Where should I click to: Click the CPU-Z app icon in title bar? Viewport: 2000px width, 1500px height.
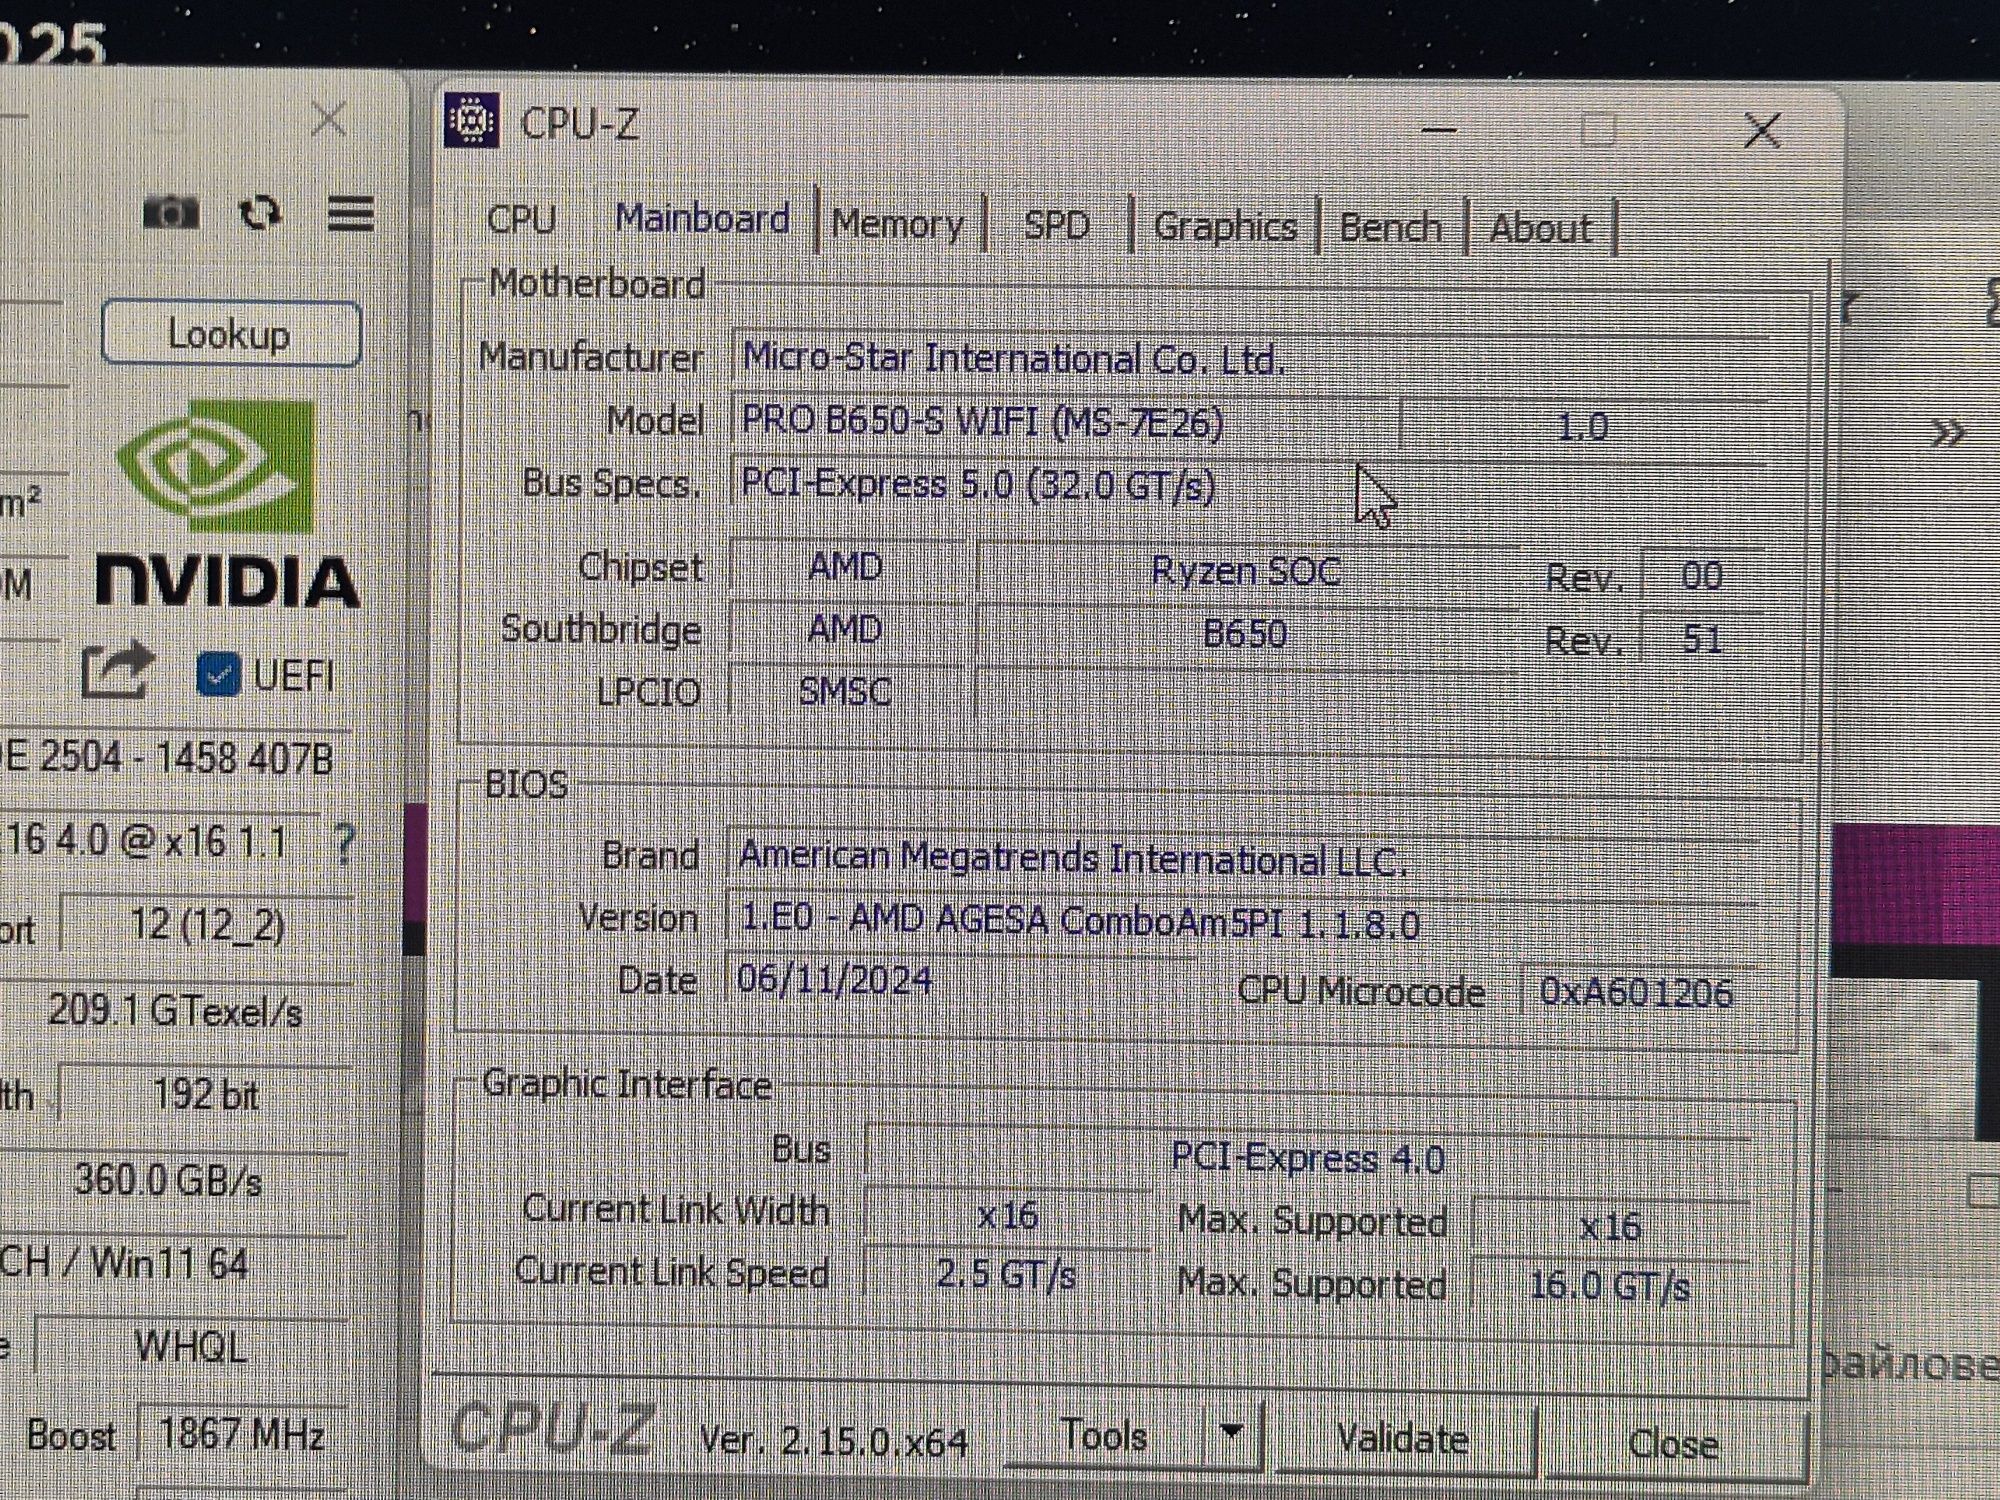[472, 121]
